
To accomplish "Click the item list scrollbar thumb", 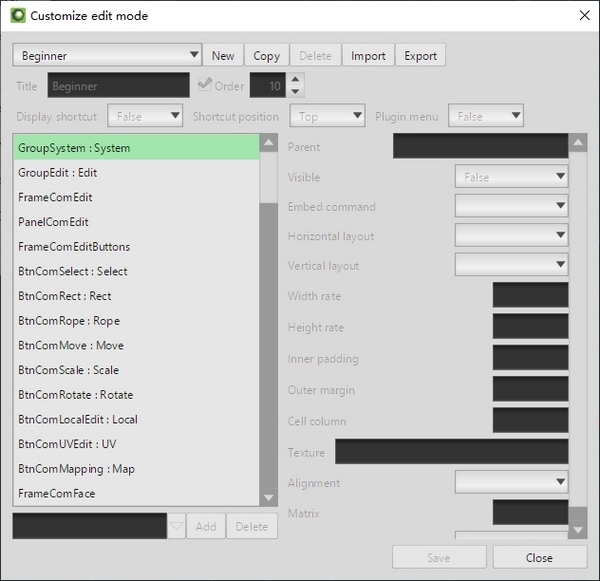I will coord(269,177).
